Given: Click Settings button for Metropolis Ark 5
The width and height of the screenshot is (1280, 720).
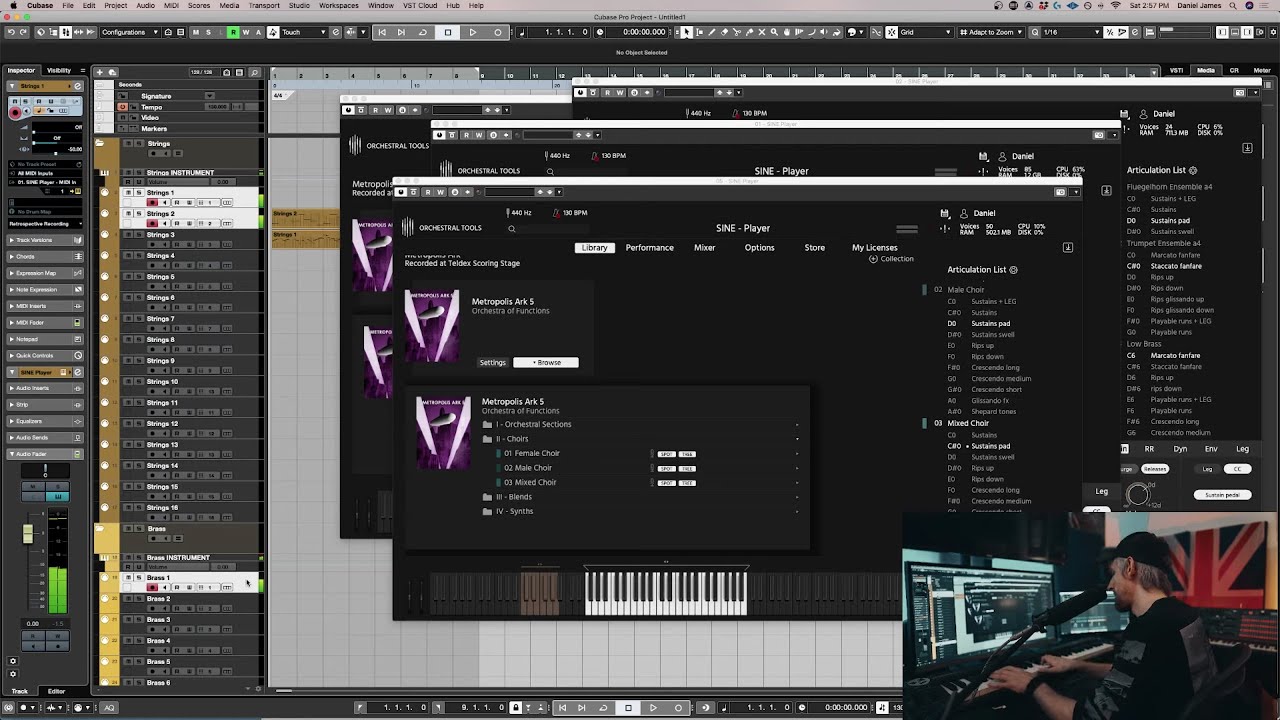Looking at the screenshot, I should [x=492, y=362].
